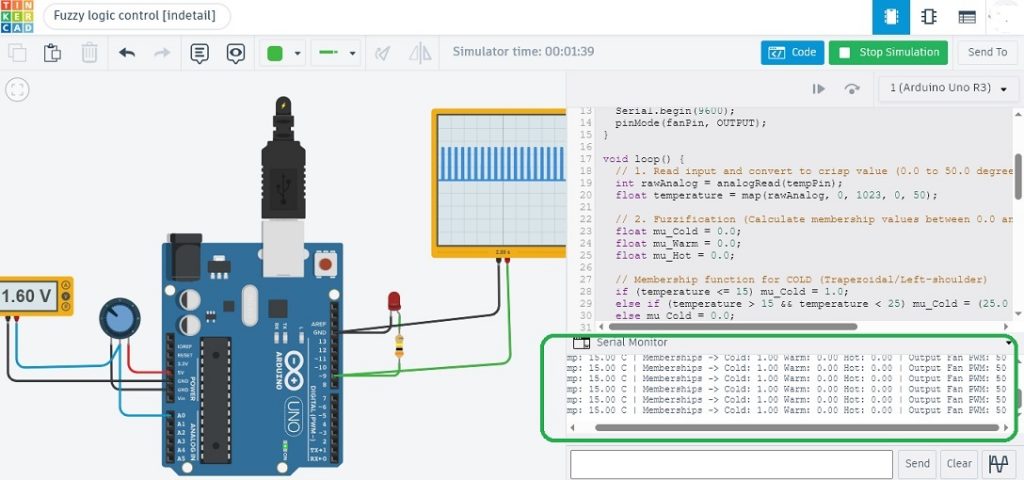The width and height of the screenshot is (1024, 480).
Task: Focus the serial input text field
Action: tap(731, 464)
